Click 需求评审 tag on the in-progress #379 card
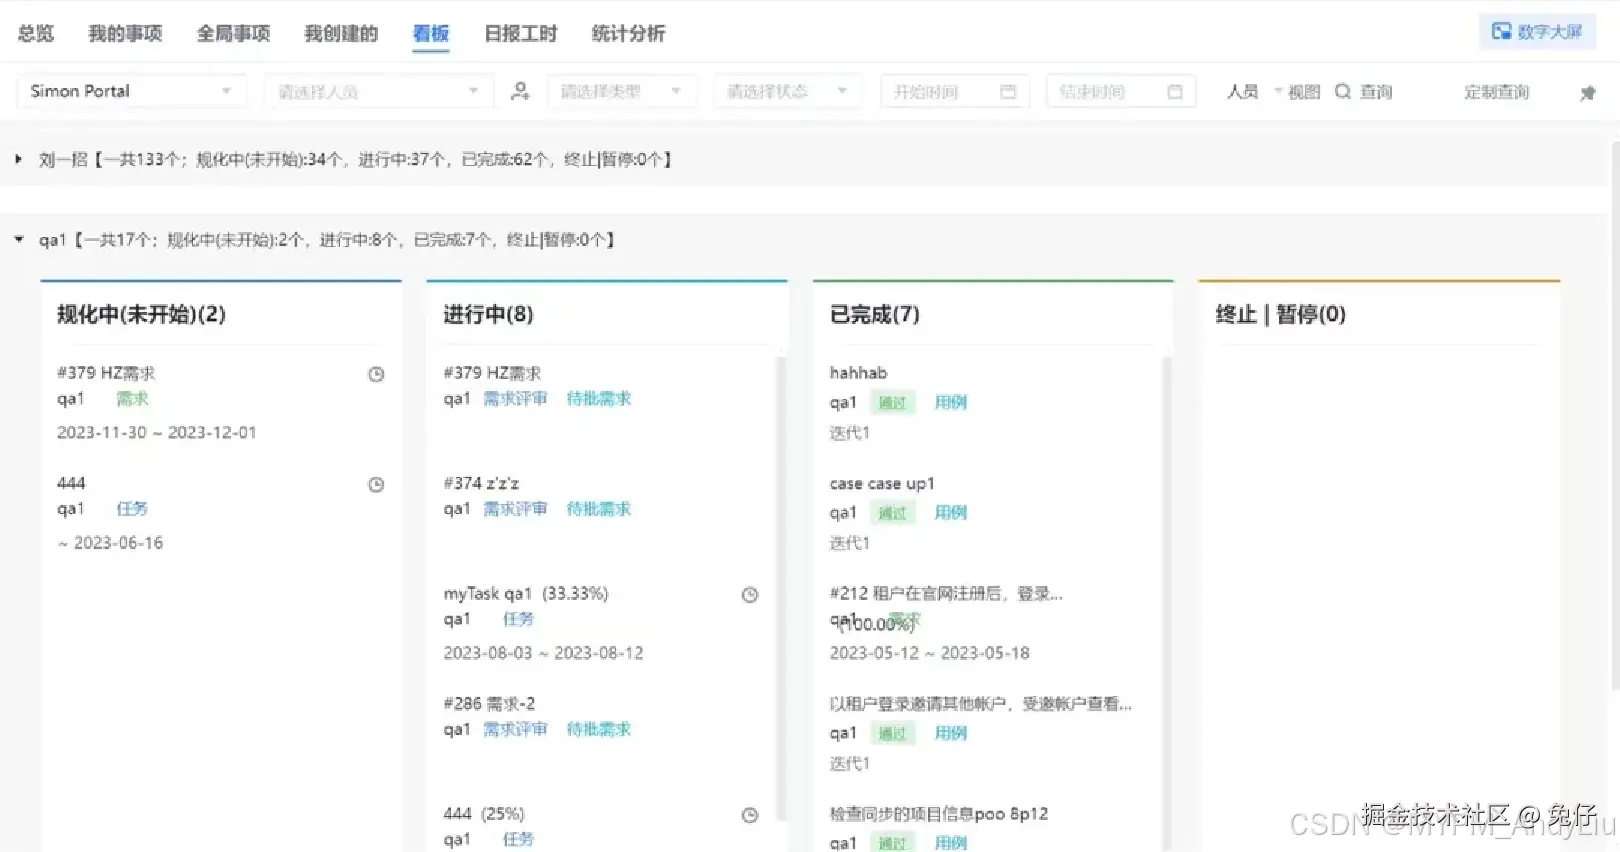This screenshot has width=1620, height=852. click(x=515, y=399)
